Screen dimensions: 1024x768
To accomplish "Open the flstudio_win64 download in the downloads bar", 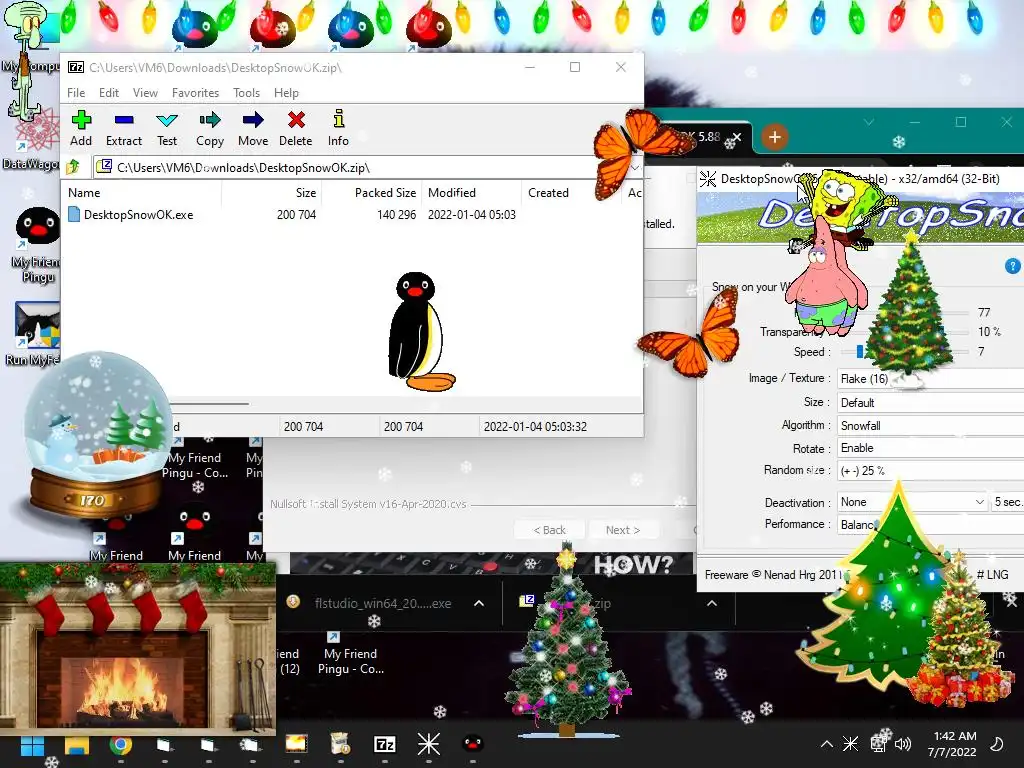I will click(x=382, y=603).
